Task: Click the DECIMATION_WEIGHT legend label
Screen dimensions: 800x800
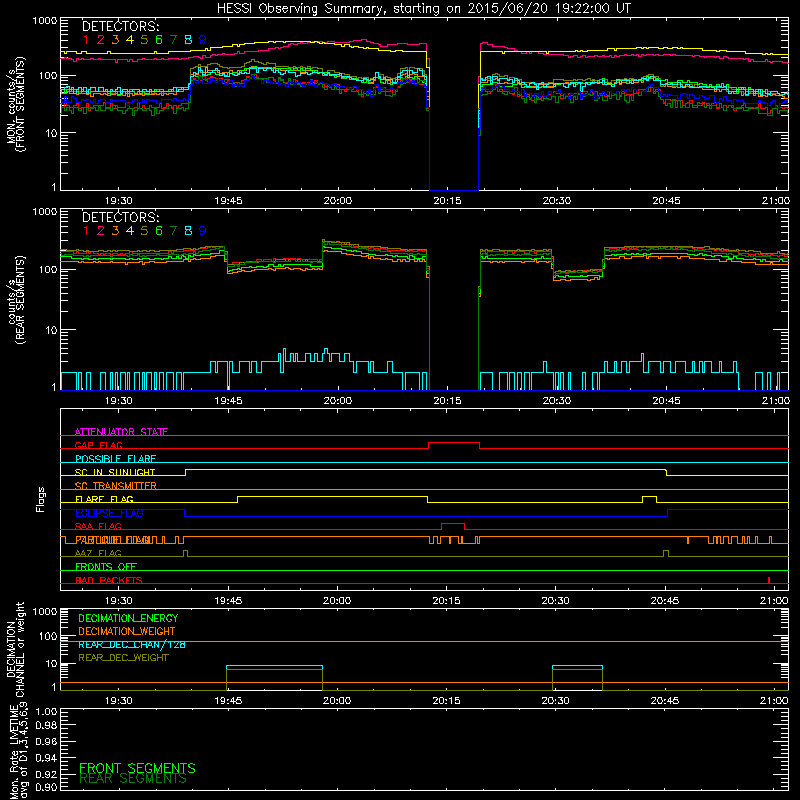Action: (x=127, y=632)
